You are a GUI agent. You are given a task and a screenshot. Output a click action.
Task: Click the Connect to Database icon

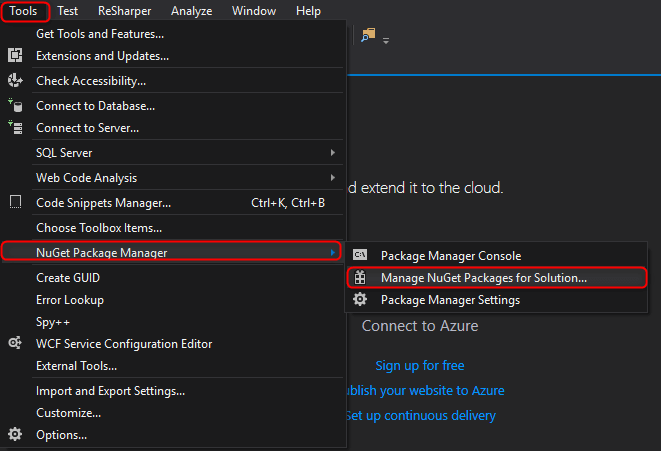[x=15, y=104]
